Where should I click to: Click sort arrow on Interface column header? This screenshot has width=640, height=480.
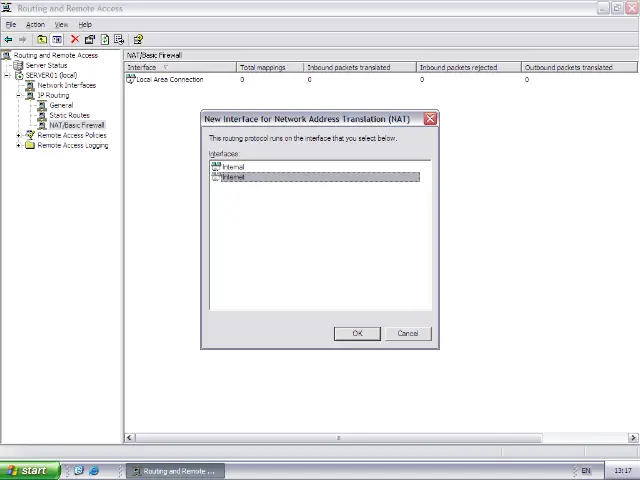[x=166, y=67]
